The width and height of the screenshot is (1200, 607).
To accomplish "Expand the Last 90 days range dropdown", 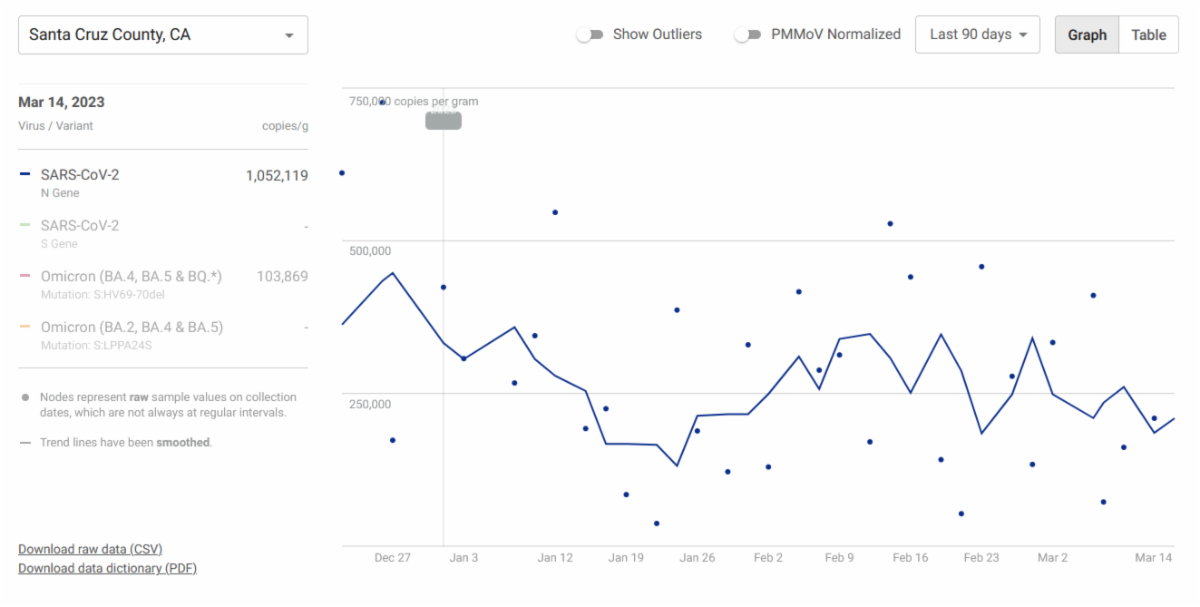I will [x=976, y=35].
